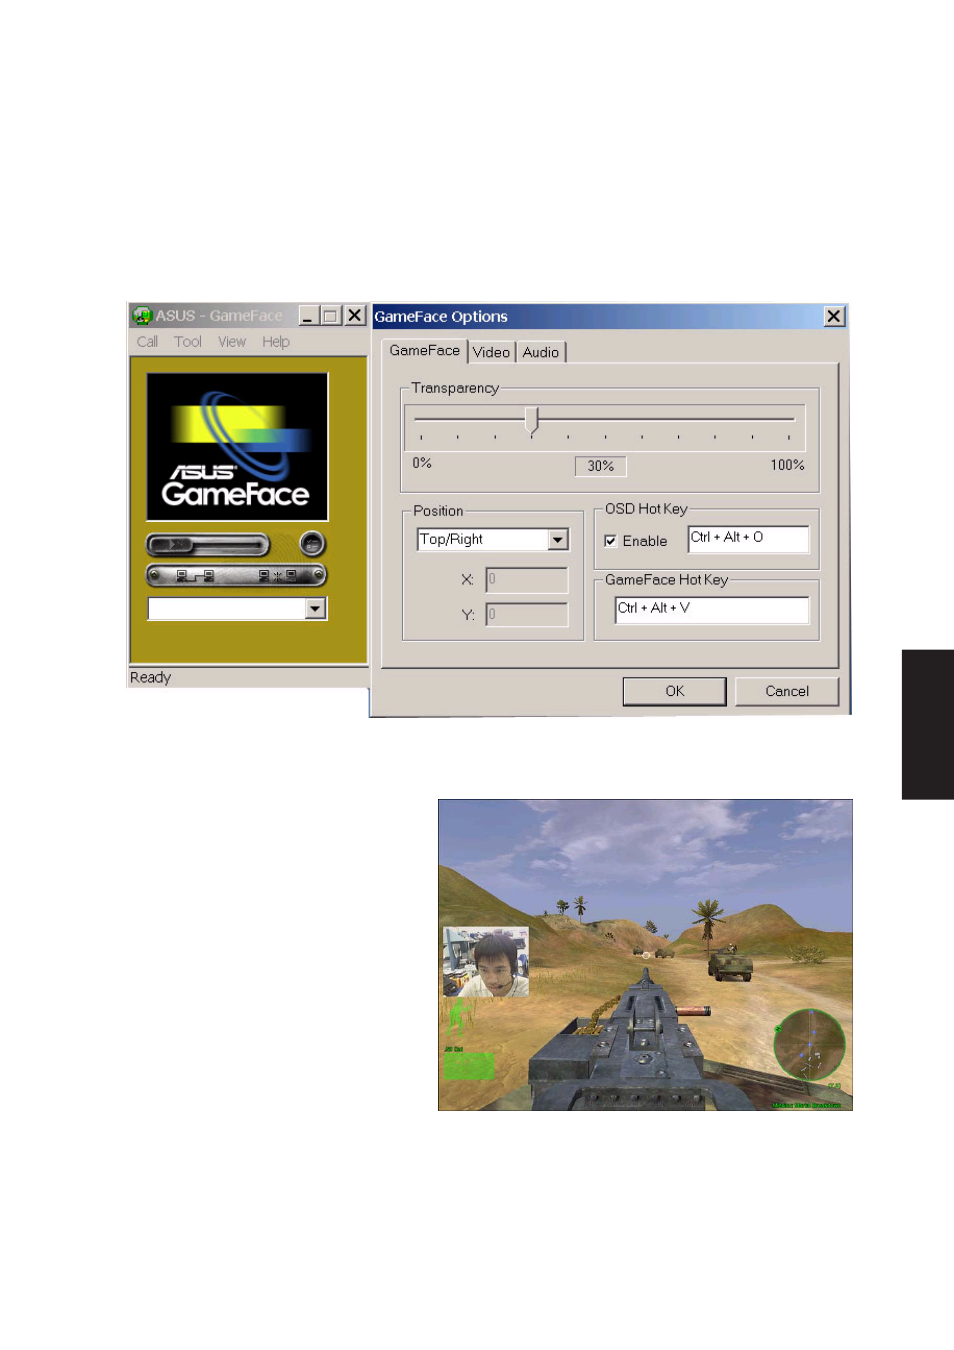
Task: Toggle the OSD Hot Key Enable checkbox
Action: (x=610, y=541)
